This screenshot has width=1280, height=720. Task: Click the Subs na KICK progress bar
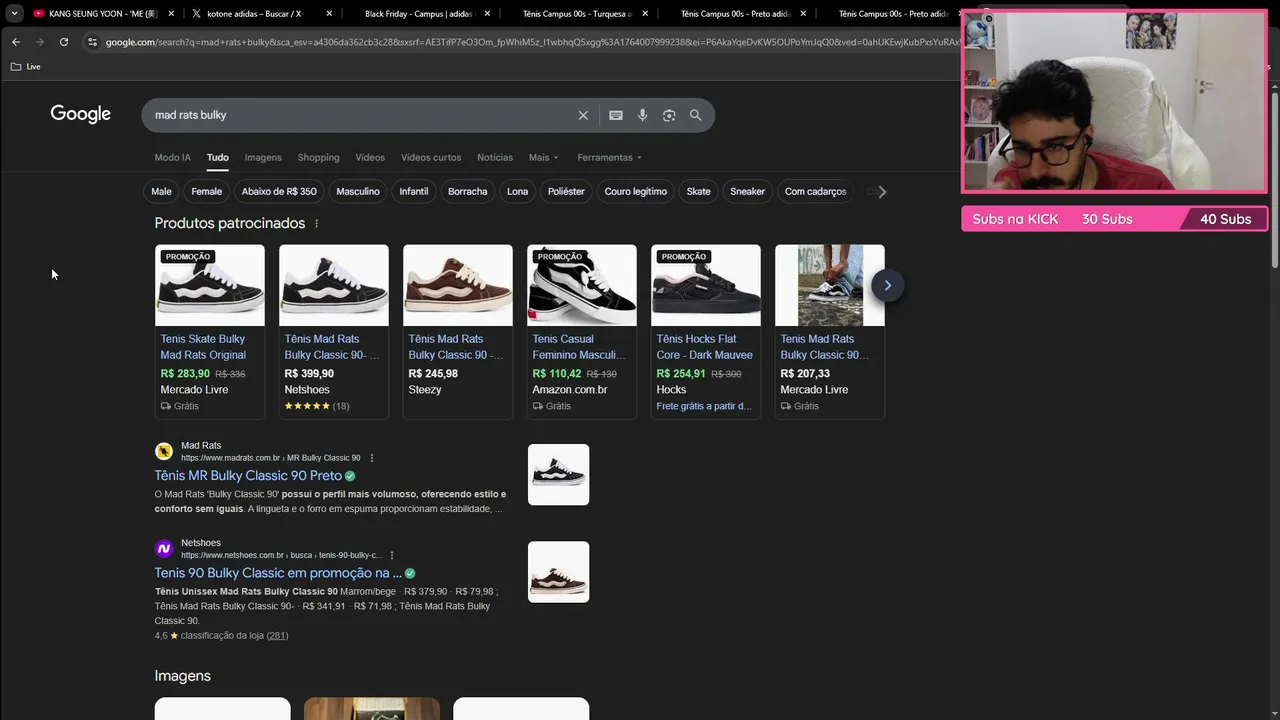[x=1114, y=219]
